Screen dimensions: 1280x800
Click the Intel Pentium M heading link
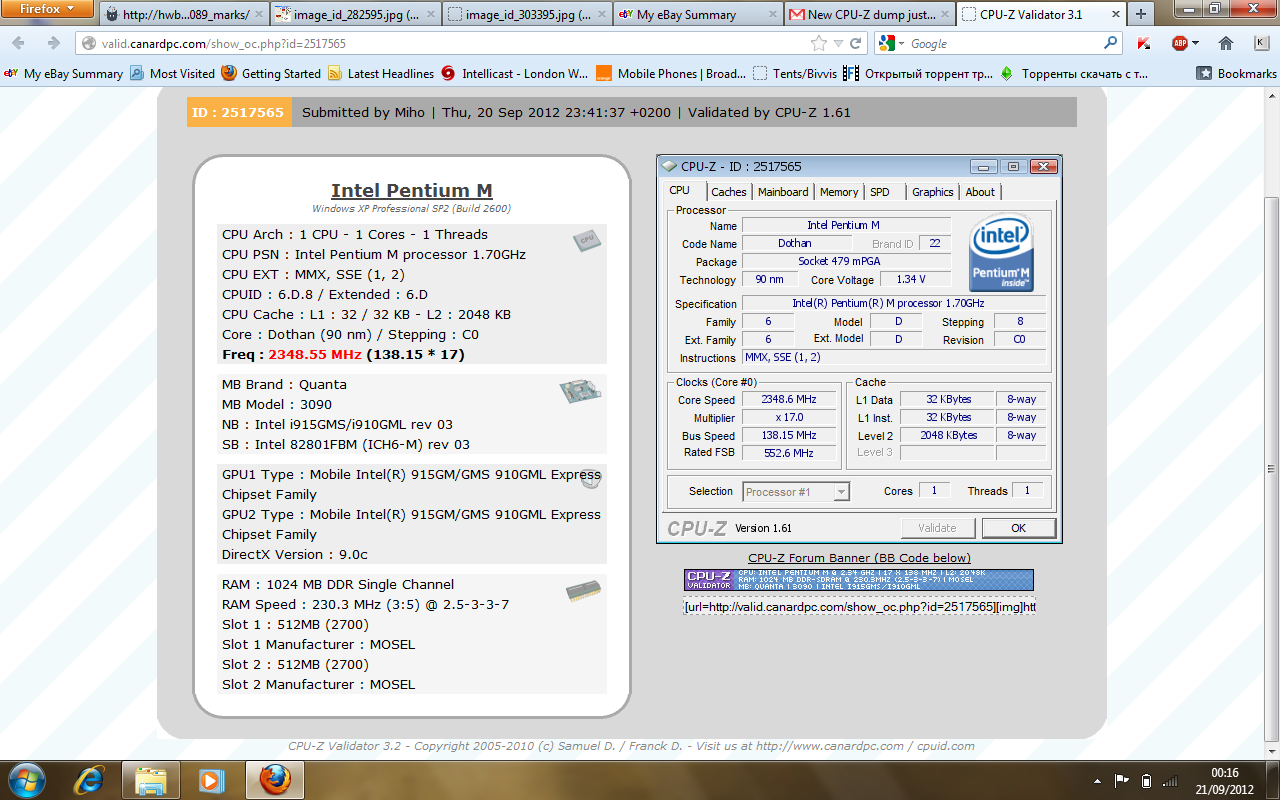412,191
